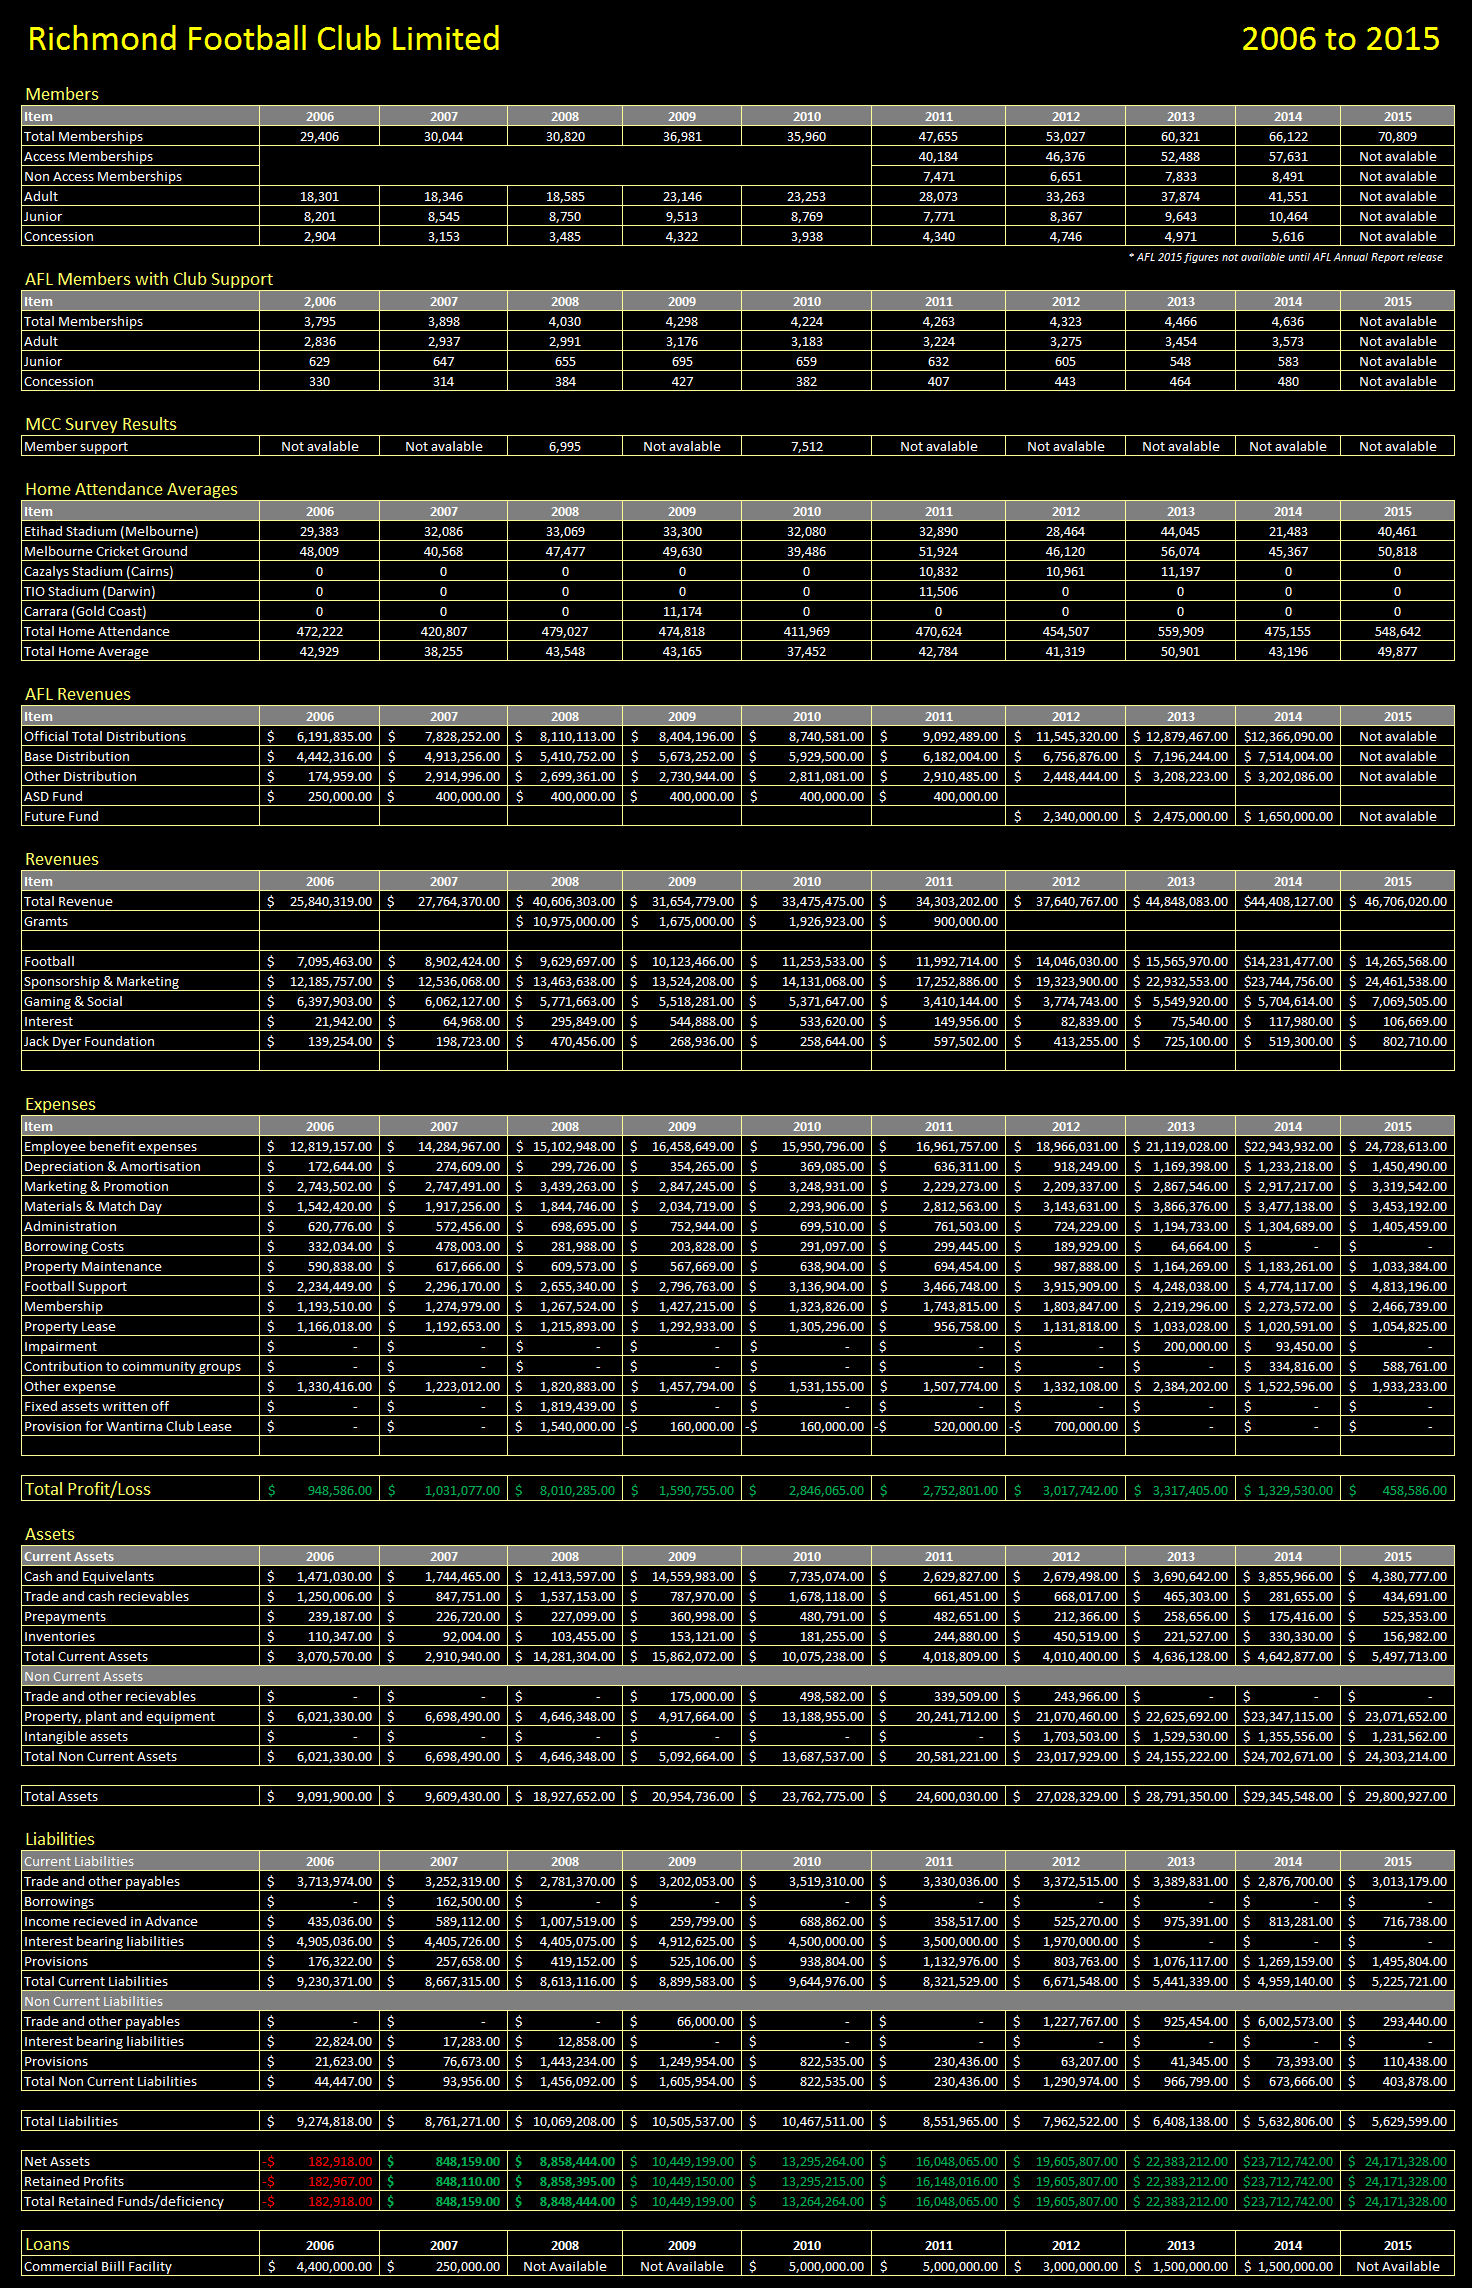
Task: Select the 'Non Access Memberships' row label
Action: [x=103, y=176]
